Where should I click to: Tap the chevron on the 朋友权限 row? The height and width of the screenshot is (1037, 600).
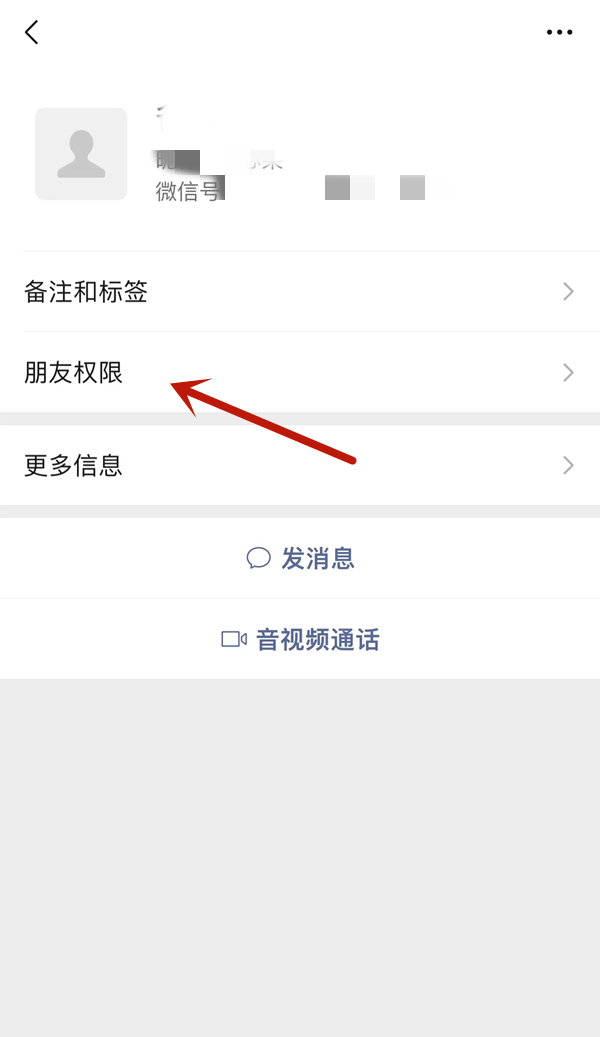coord(568,372)
